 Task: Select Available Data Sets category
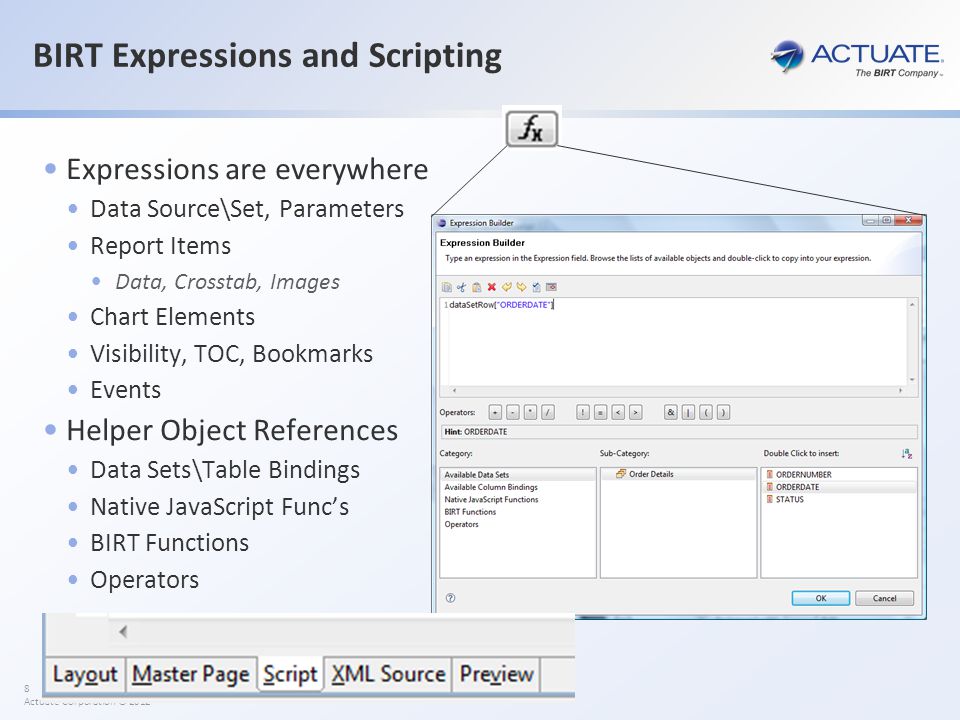517,474
